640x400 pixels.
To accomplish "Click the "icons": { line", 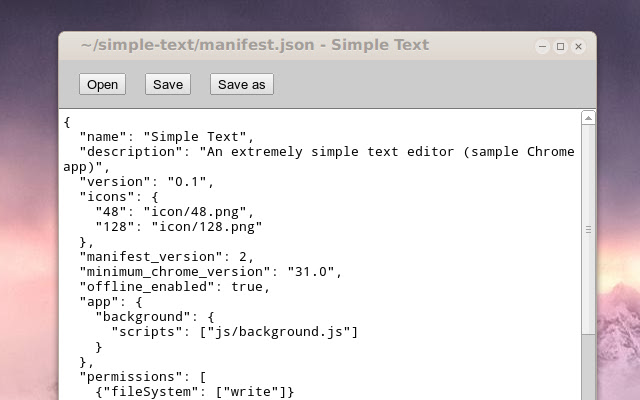I will [x=119, y=197].
